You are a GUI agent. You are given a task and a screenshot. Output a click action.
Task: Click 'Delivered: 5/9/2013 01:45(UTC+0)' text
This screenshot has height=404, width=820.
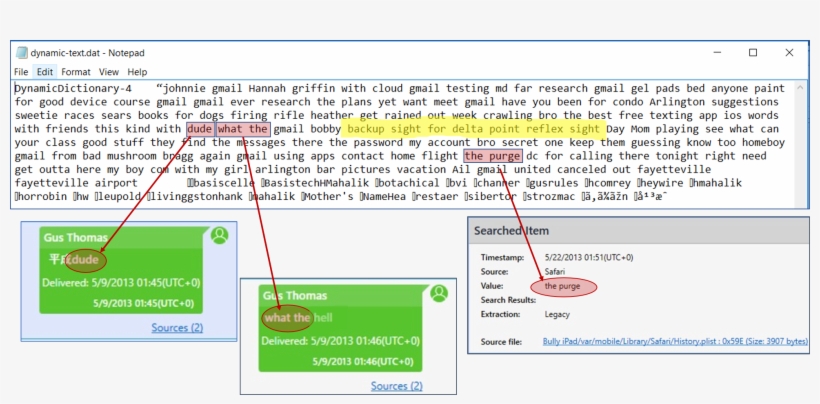coord(121,283)
